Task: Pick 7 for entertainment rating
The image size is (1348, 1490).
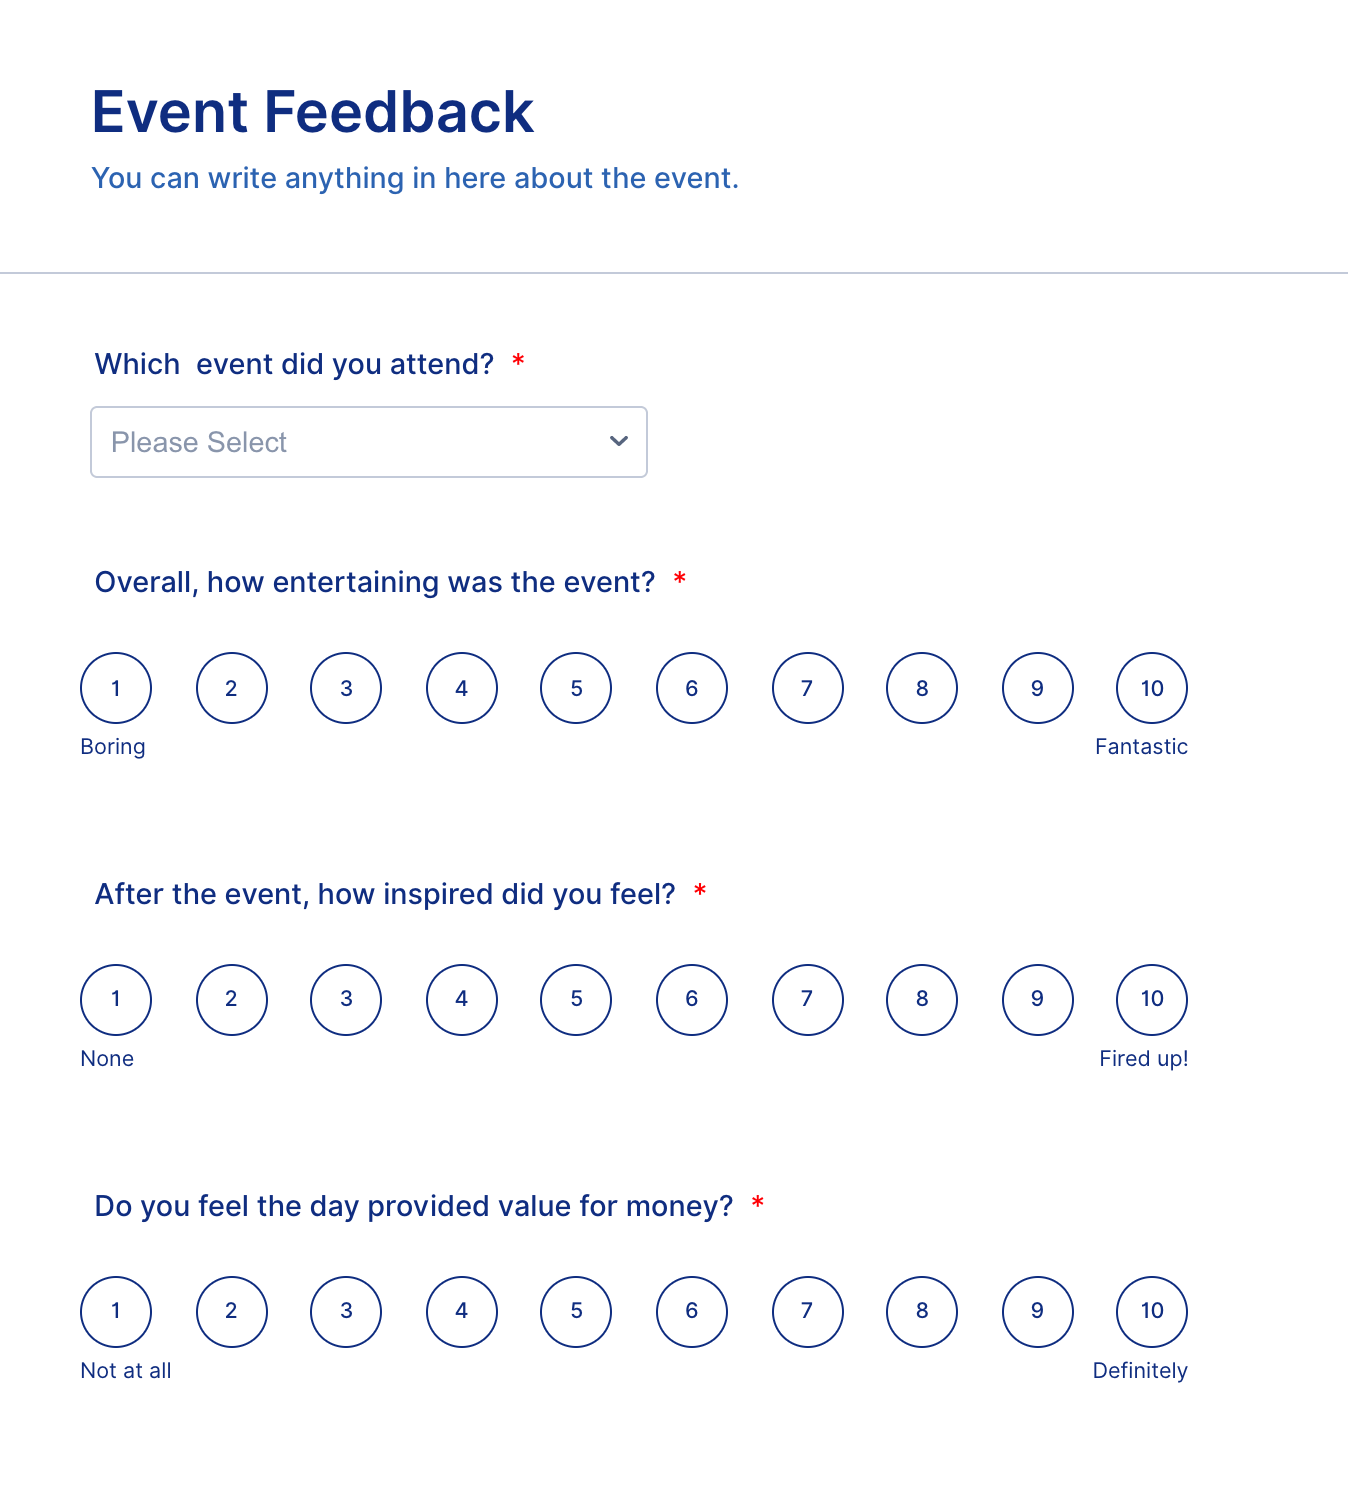Action: point(806,687)
